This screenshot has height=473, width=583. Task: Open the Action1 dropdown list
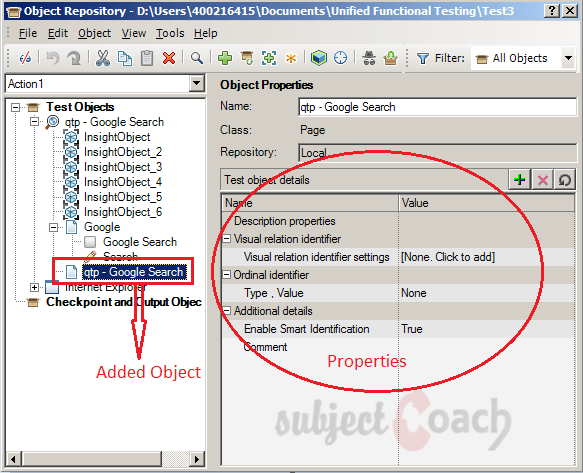coord(196,83)
